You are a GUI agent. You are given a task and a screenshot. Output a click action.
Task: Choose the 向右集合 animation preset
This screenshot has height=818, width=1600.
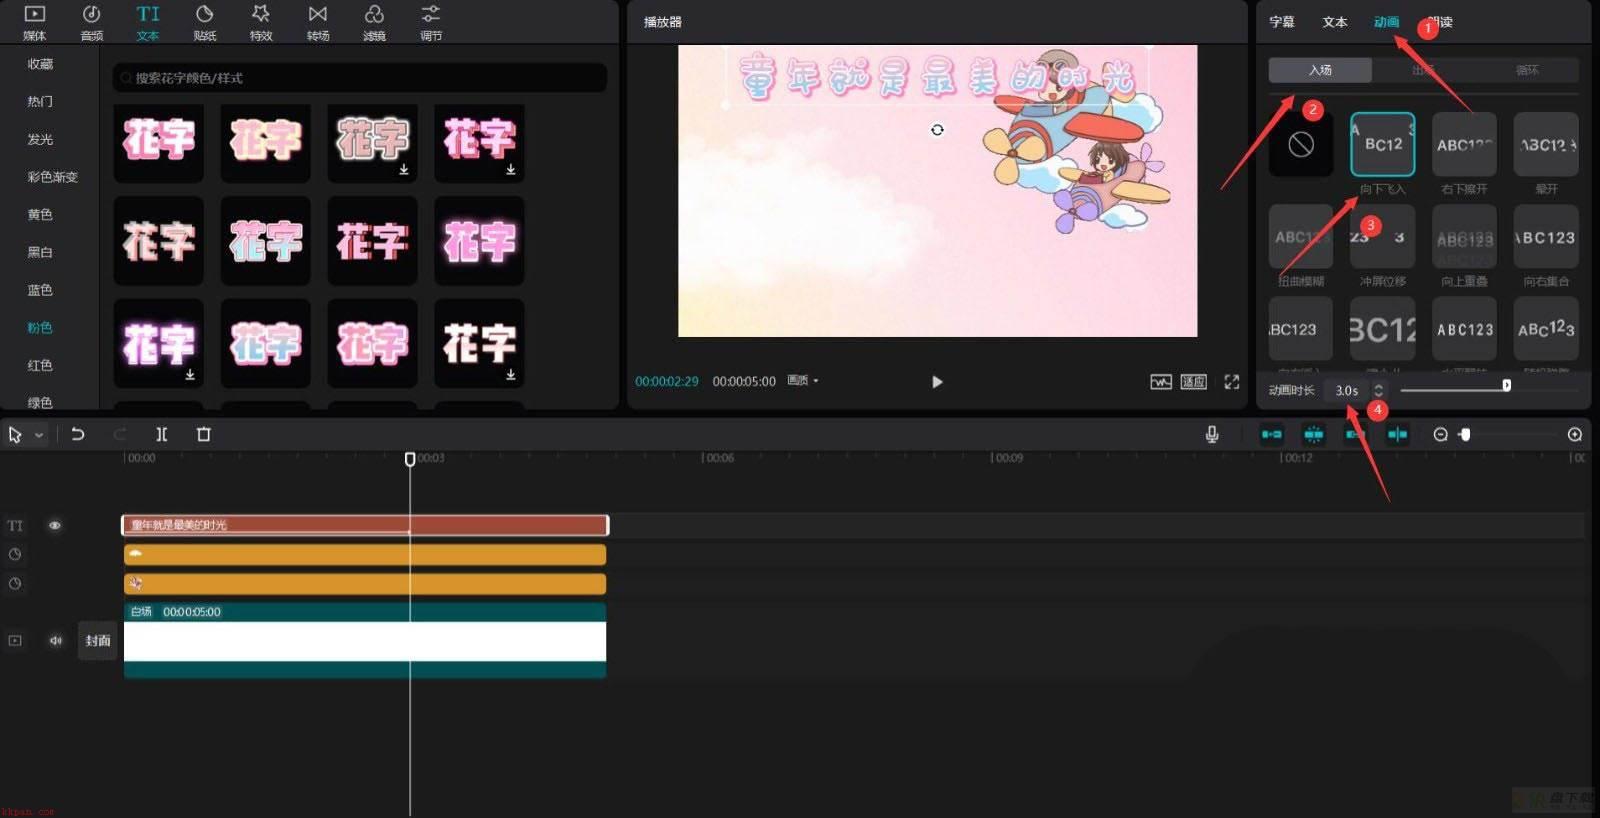[1546, 236]
